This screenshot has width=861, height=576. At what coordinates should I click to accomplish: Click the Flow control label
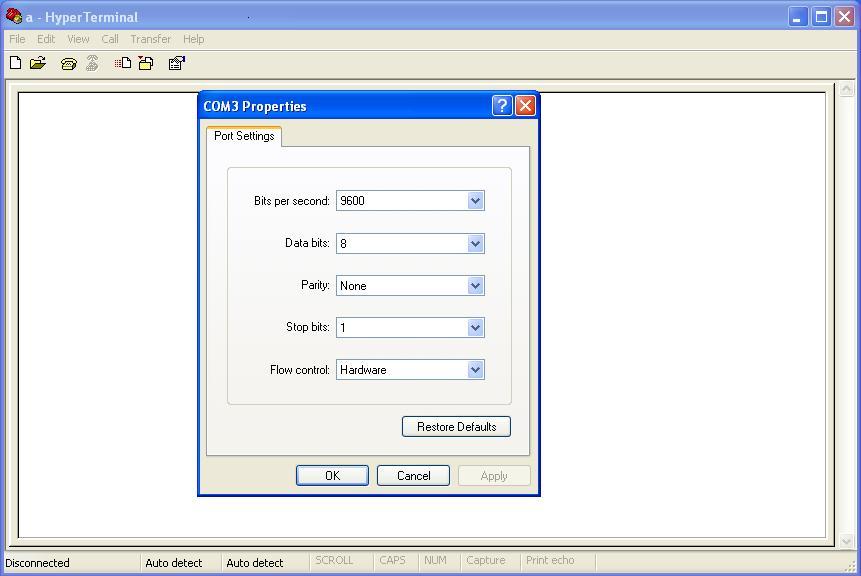click(299, 370)
